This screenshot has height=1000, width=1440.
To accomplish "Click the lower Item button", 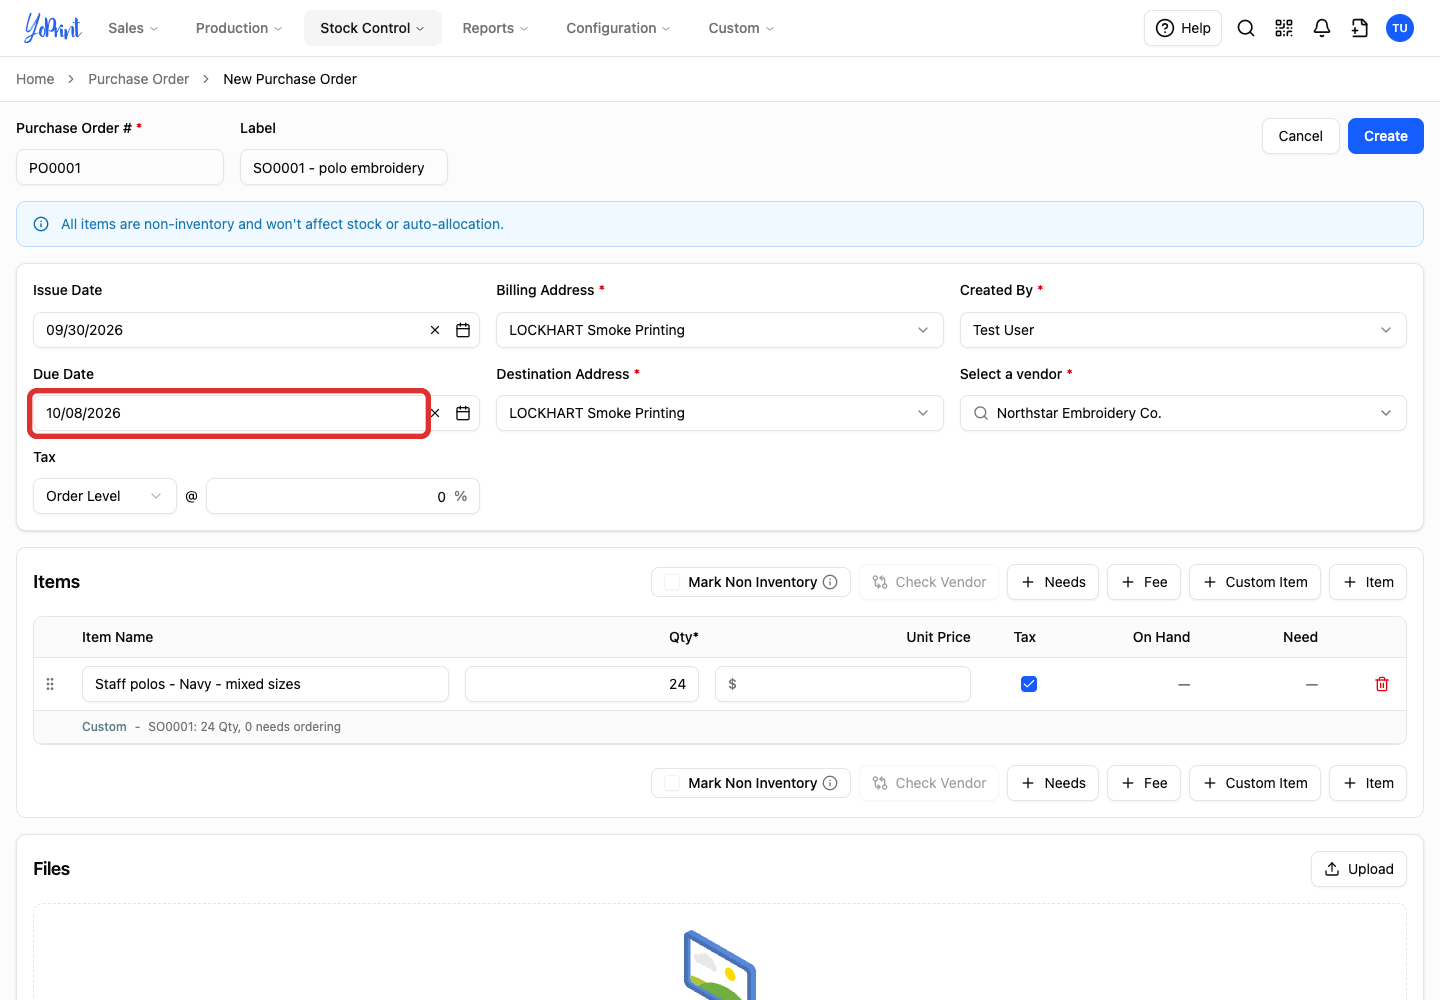I will coord(1368,783).
